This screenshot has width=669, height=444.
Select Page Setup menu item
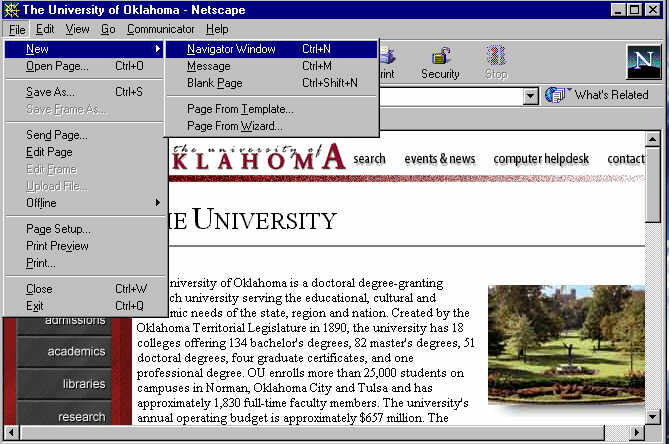(84, 229)
